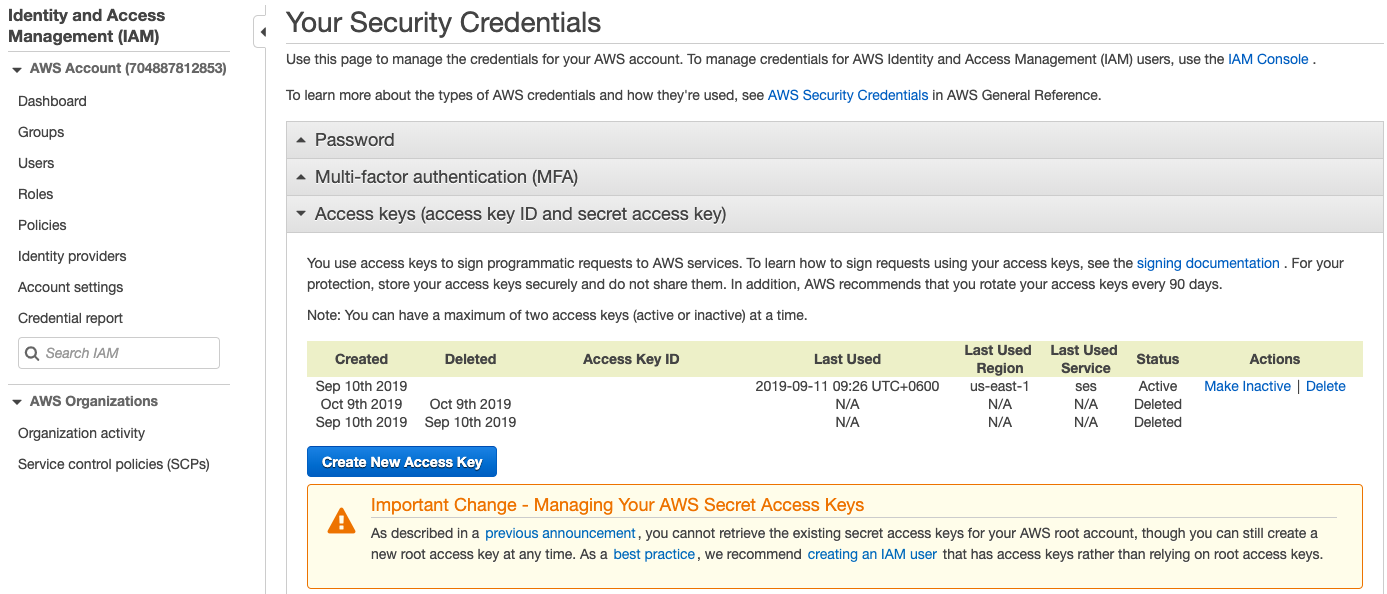This screenshot has height=594, width=1387.
Task: Click the orange warning triangle icon
Action: coord(341,521)
